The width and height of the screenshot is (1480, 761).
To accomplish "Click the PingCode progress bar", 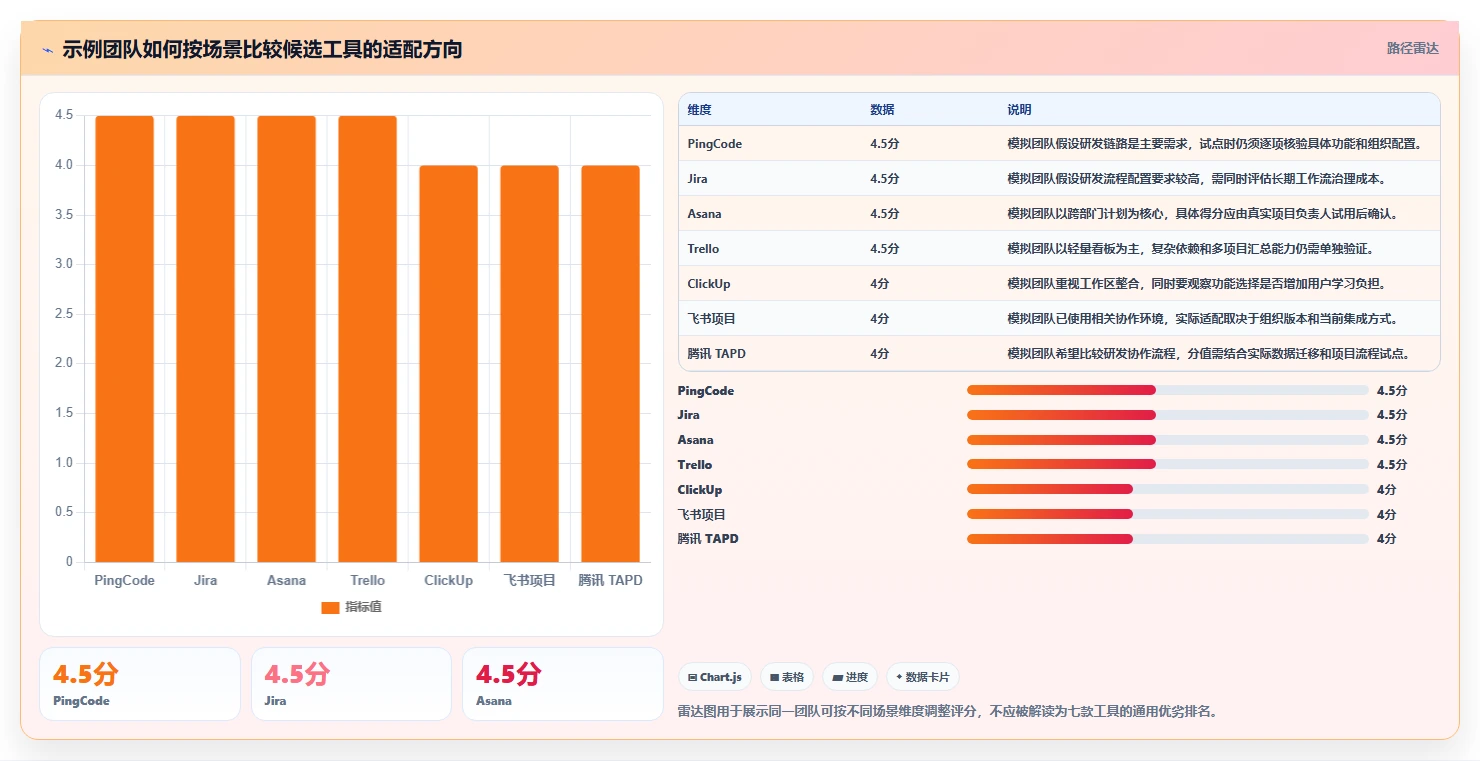I will 1167,390.
